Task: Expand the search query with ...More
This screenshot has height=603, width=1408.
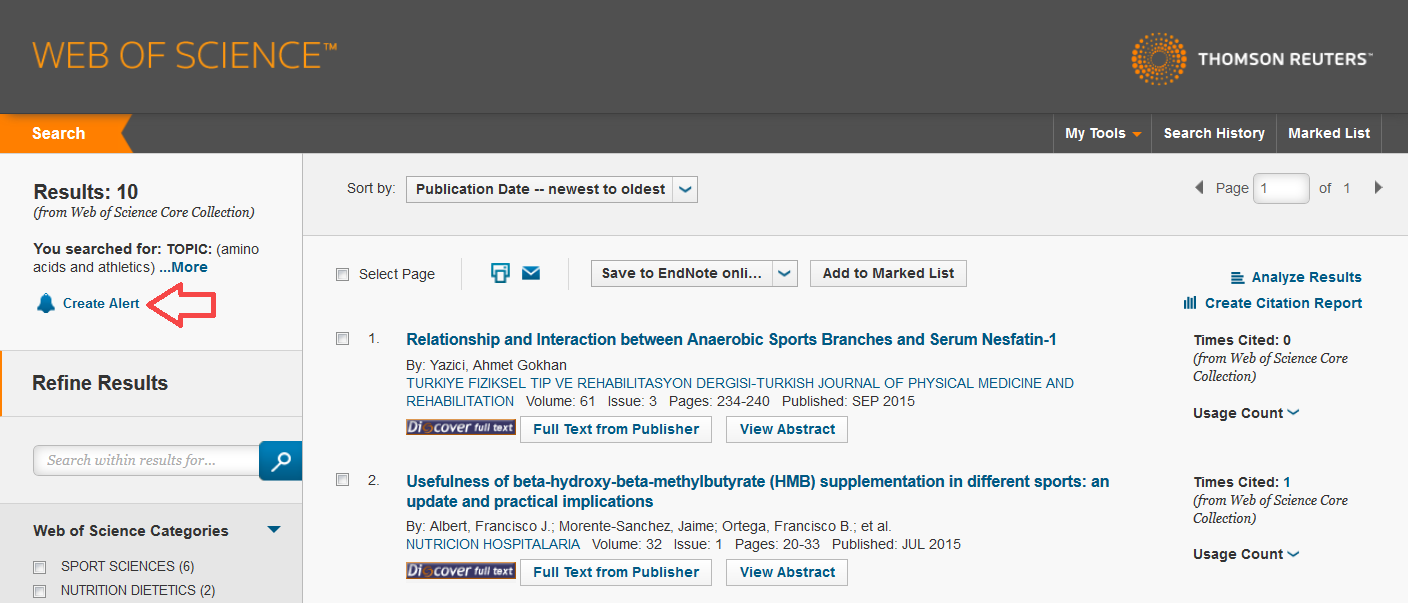Action: (183, 267)
